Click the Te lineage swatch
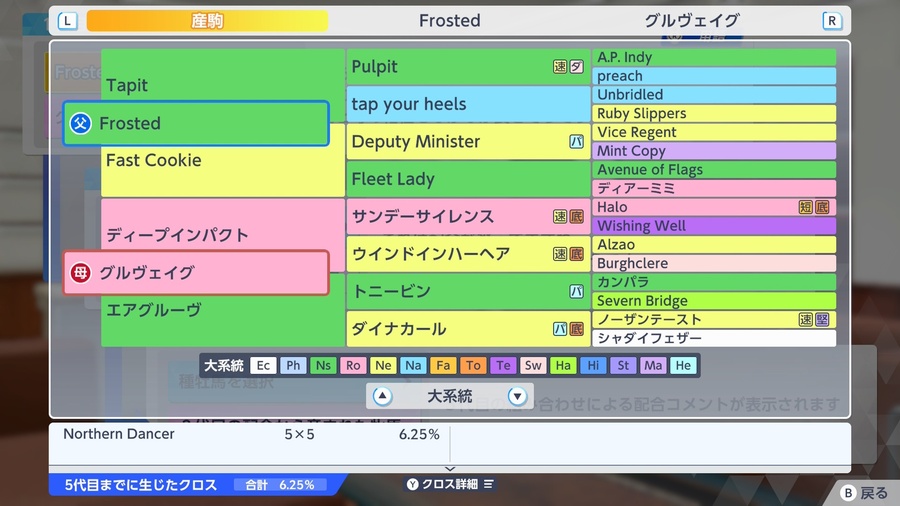 (503, 365)
